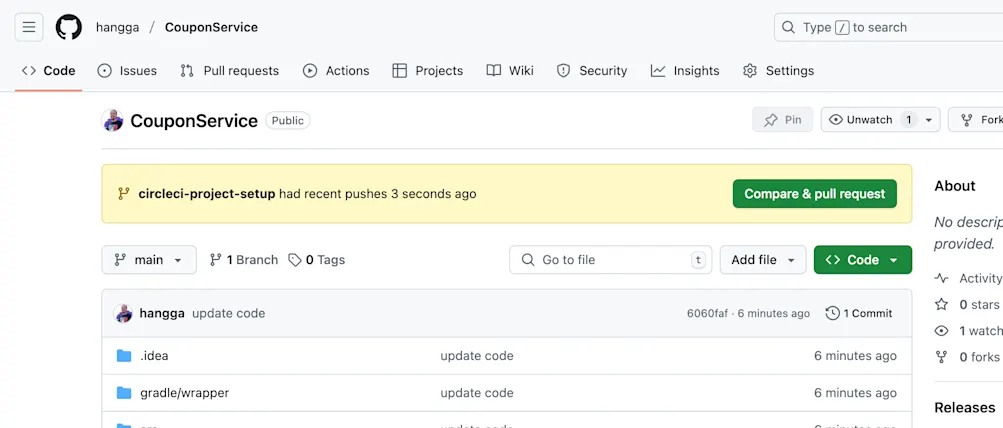Click the search magnifier icon in header

tap(788, 28)
